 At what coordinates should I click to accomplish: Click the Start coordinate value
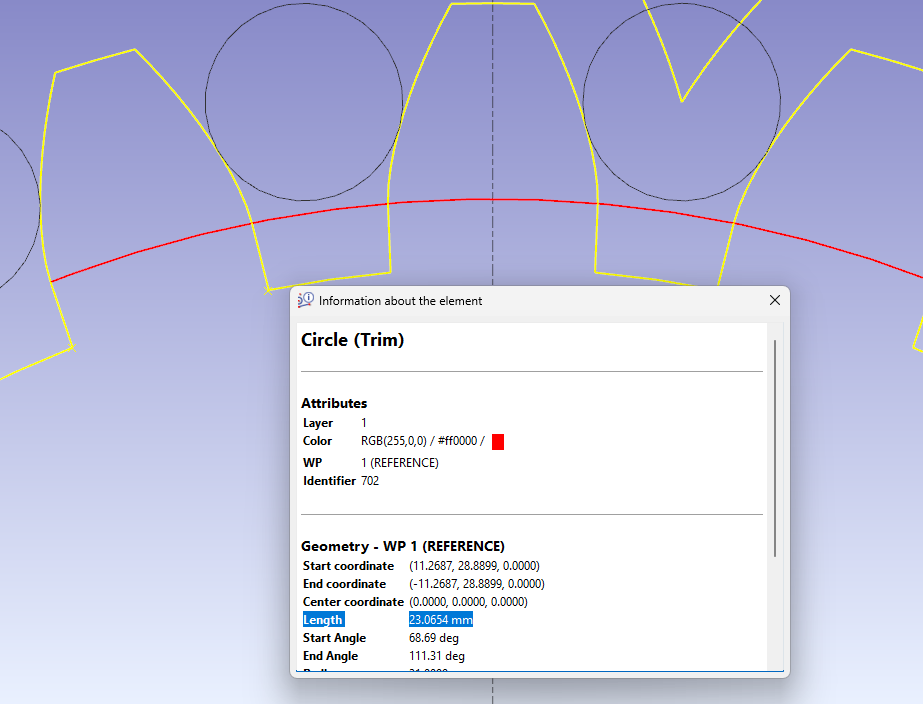point(474,566)
